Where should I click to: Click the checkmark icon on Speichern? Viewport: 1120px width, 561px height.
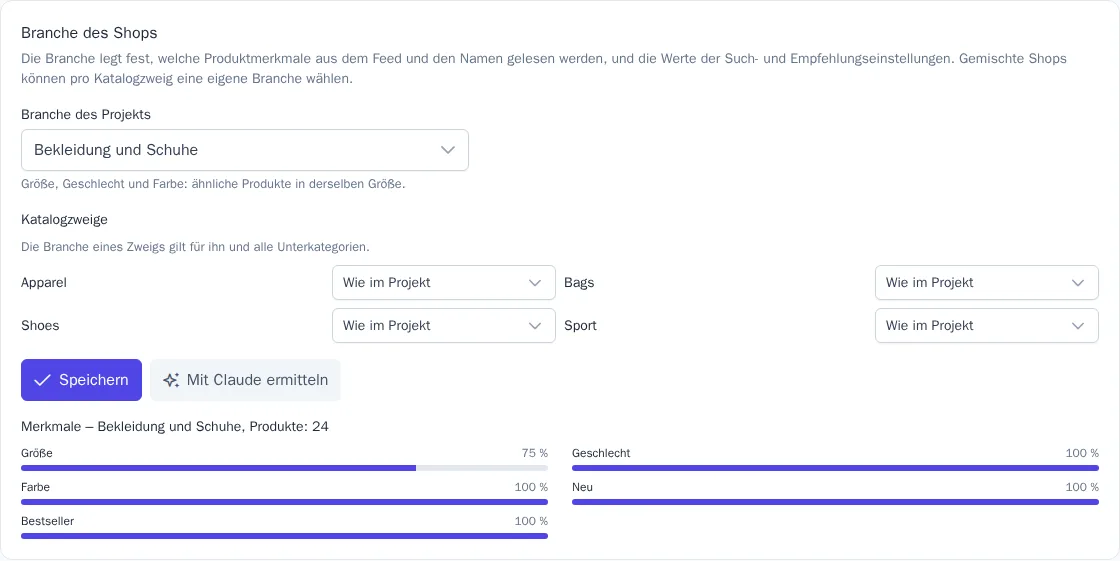(42, 380)
